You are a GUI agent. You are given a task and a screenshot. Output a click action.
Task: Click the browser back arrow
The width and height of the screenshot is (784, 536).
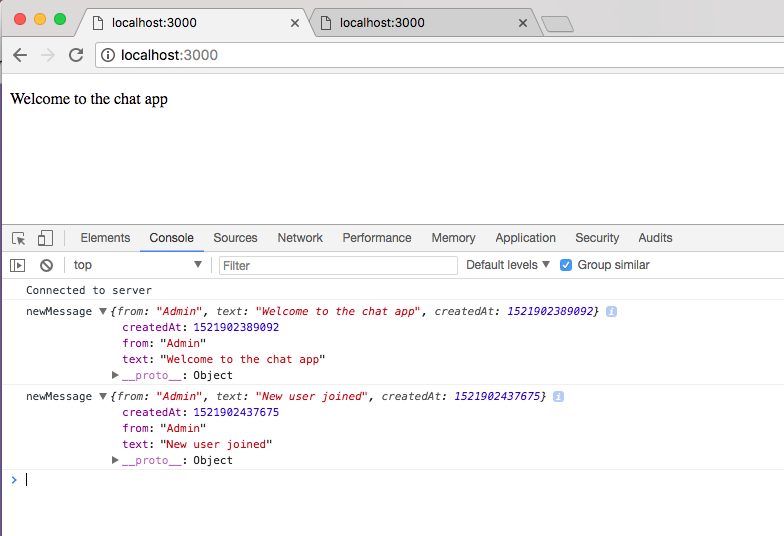coord(20,55)
